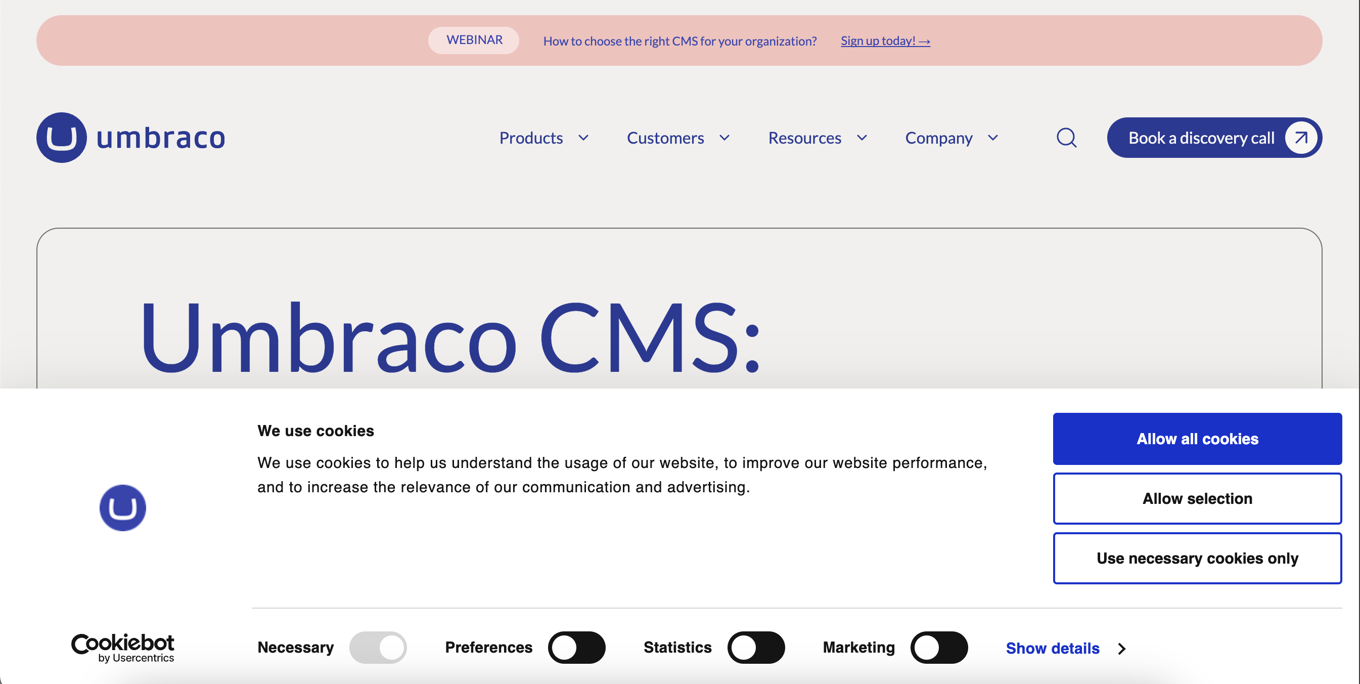Choose Use necessary cookies only
Viewport: 1360px width, 684px height.
1197,558
